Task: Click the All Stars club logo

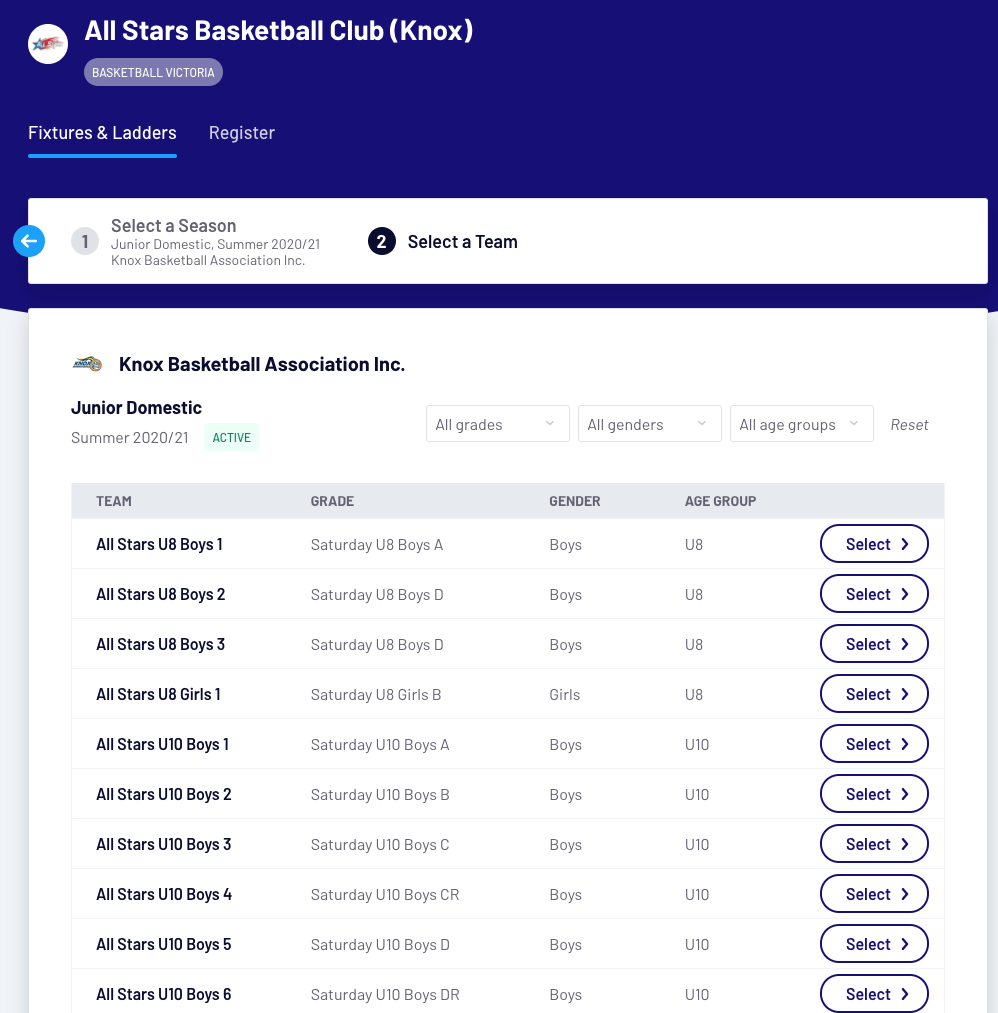Action: (48, 44)
